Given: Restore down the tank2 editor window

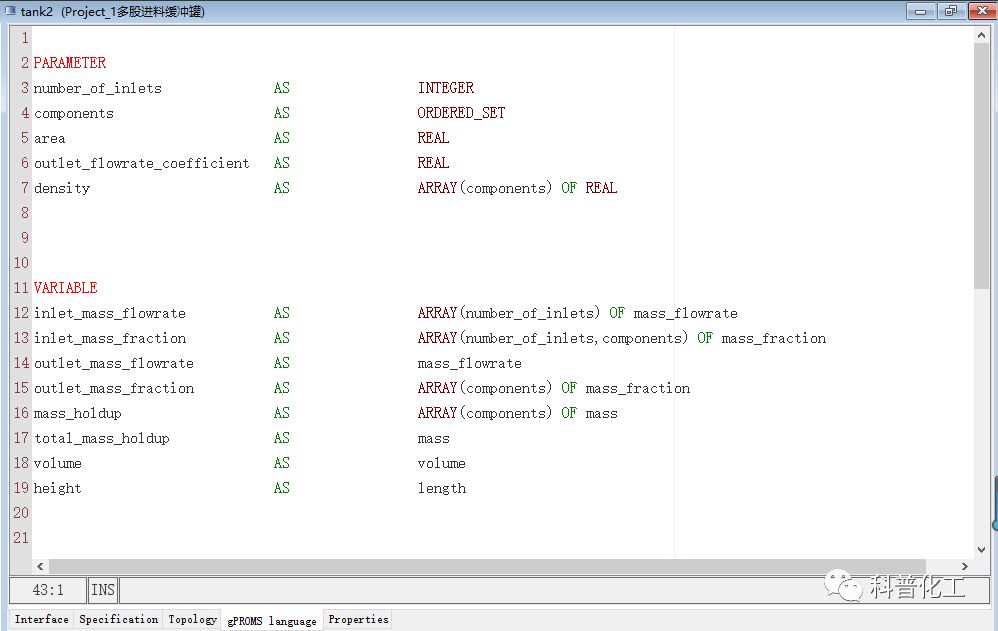Looking at the screenshot, I should 950,11.
